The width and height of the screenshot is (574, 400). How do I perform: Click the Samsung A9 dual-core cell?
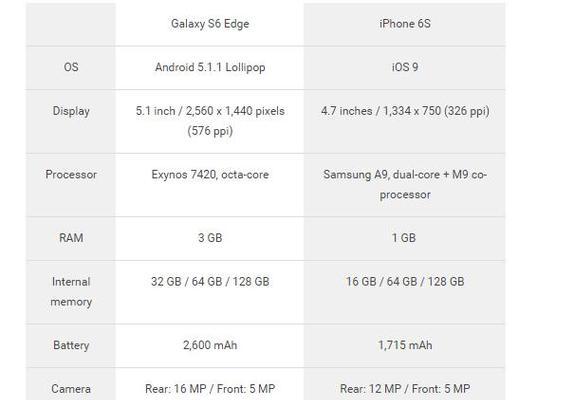(405, 184)
